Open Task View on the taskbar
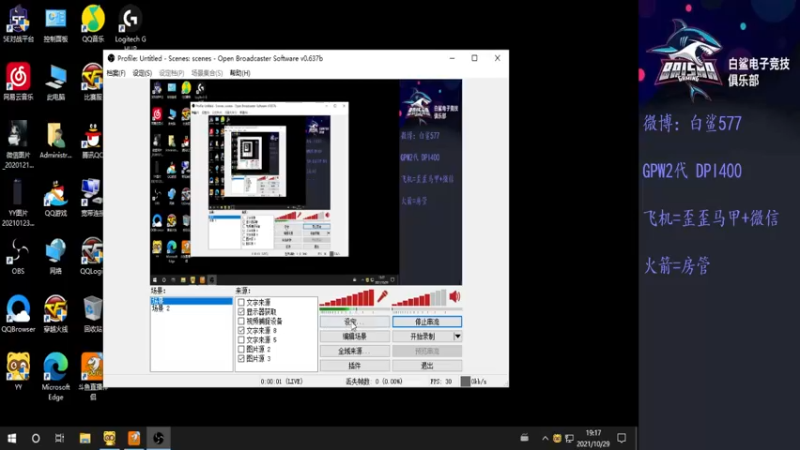The image size is (800, 450). pos(60,438)
